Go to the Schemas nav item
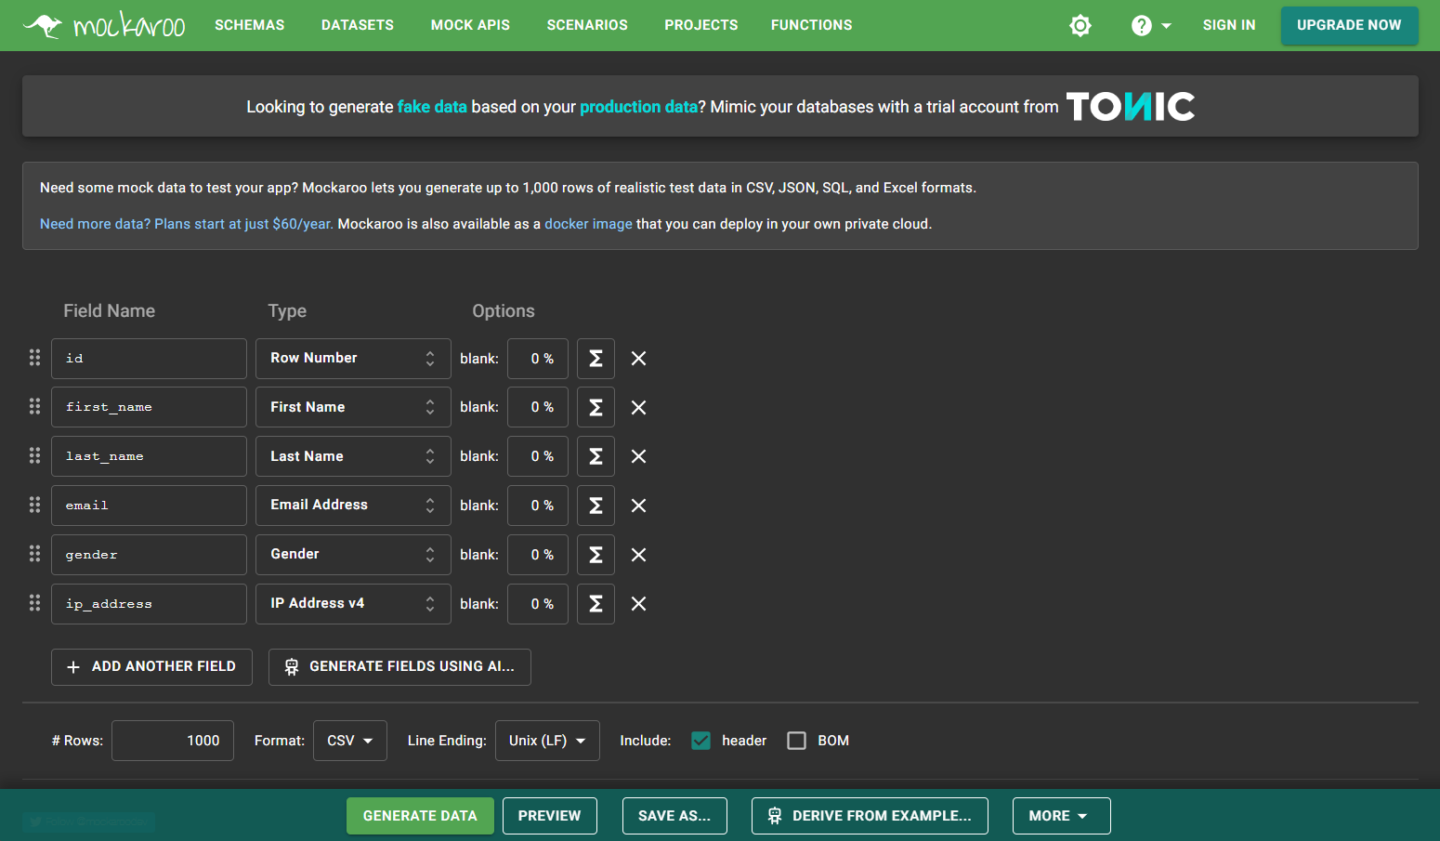The width and height of the screenshot is (1440, 841). [250, 25]
